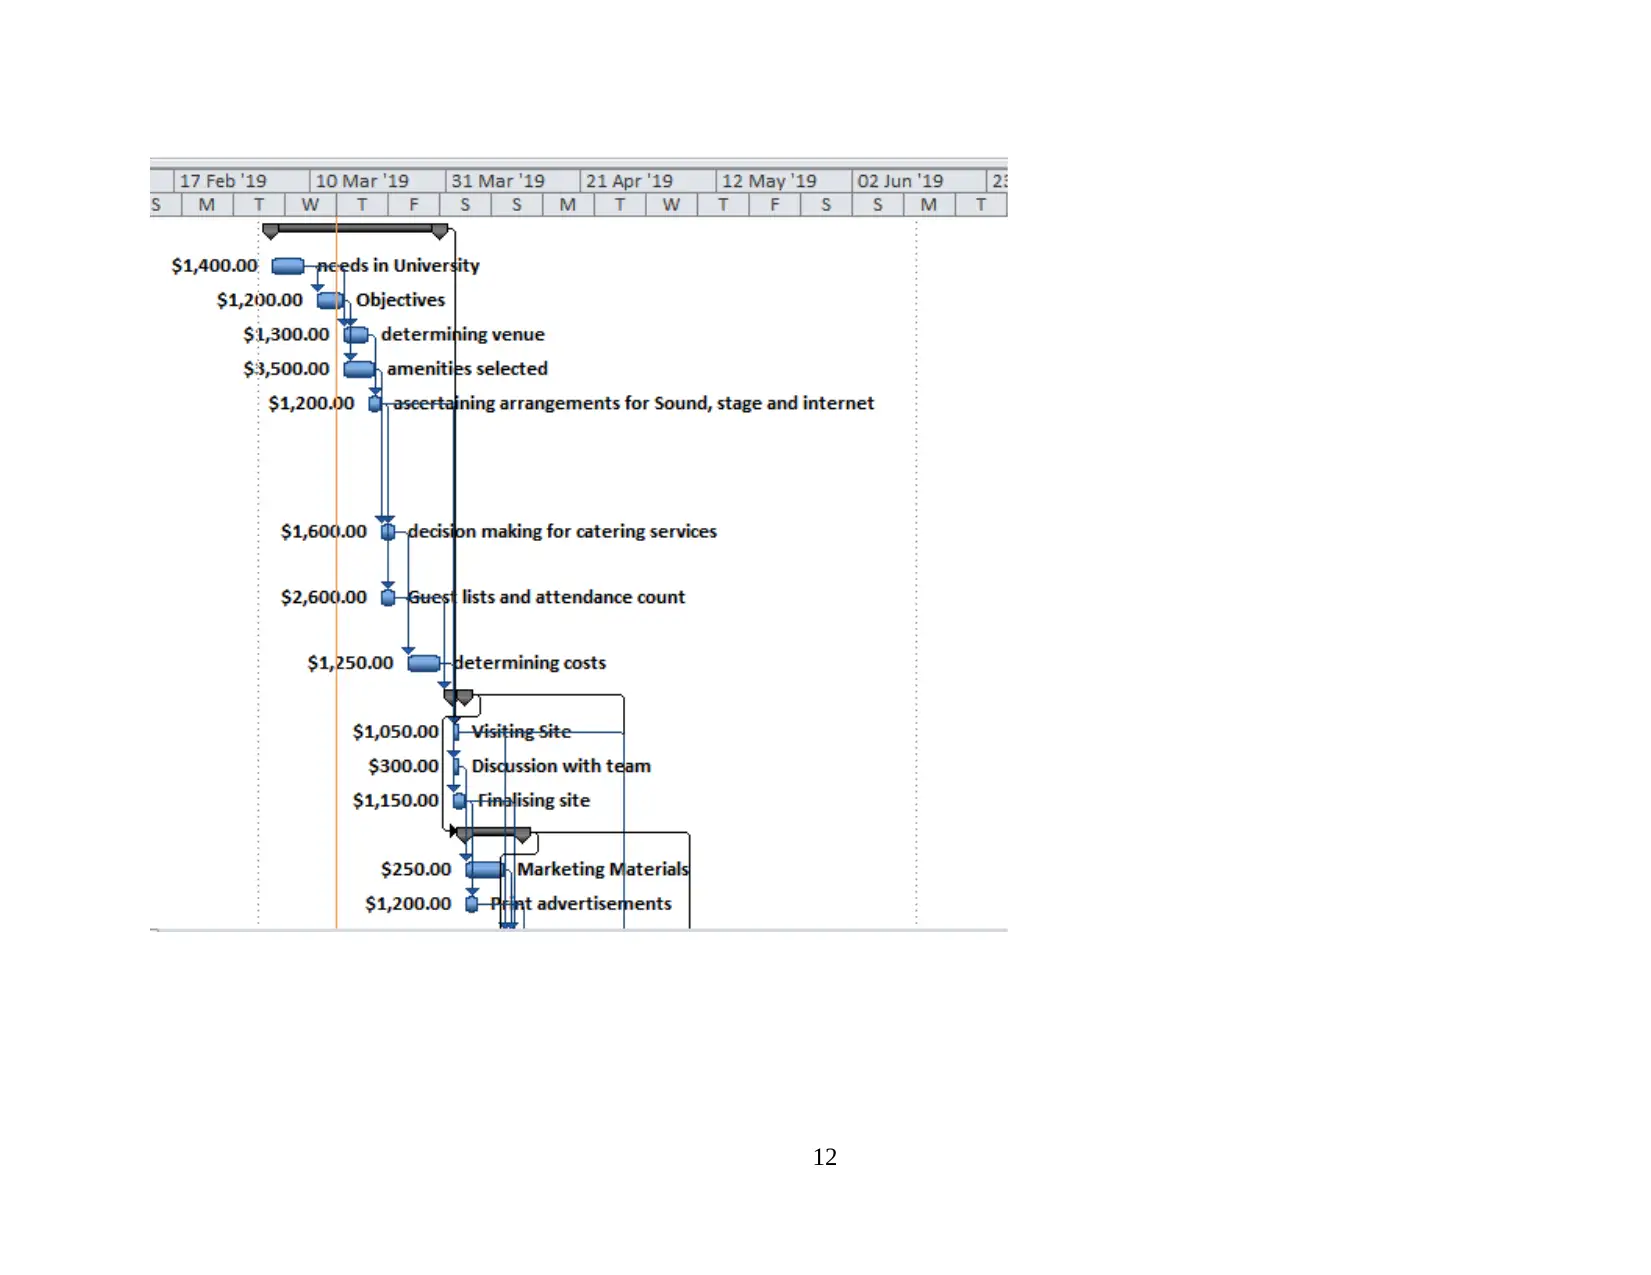This screenshot has height=1275, width=1651.
Task: Select the 'ascertaining arrangements' task bar
Action: coord(375,403)
